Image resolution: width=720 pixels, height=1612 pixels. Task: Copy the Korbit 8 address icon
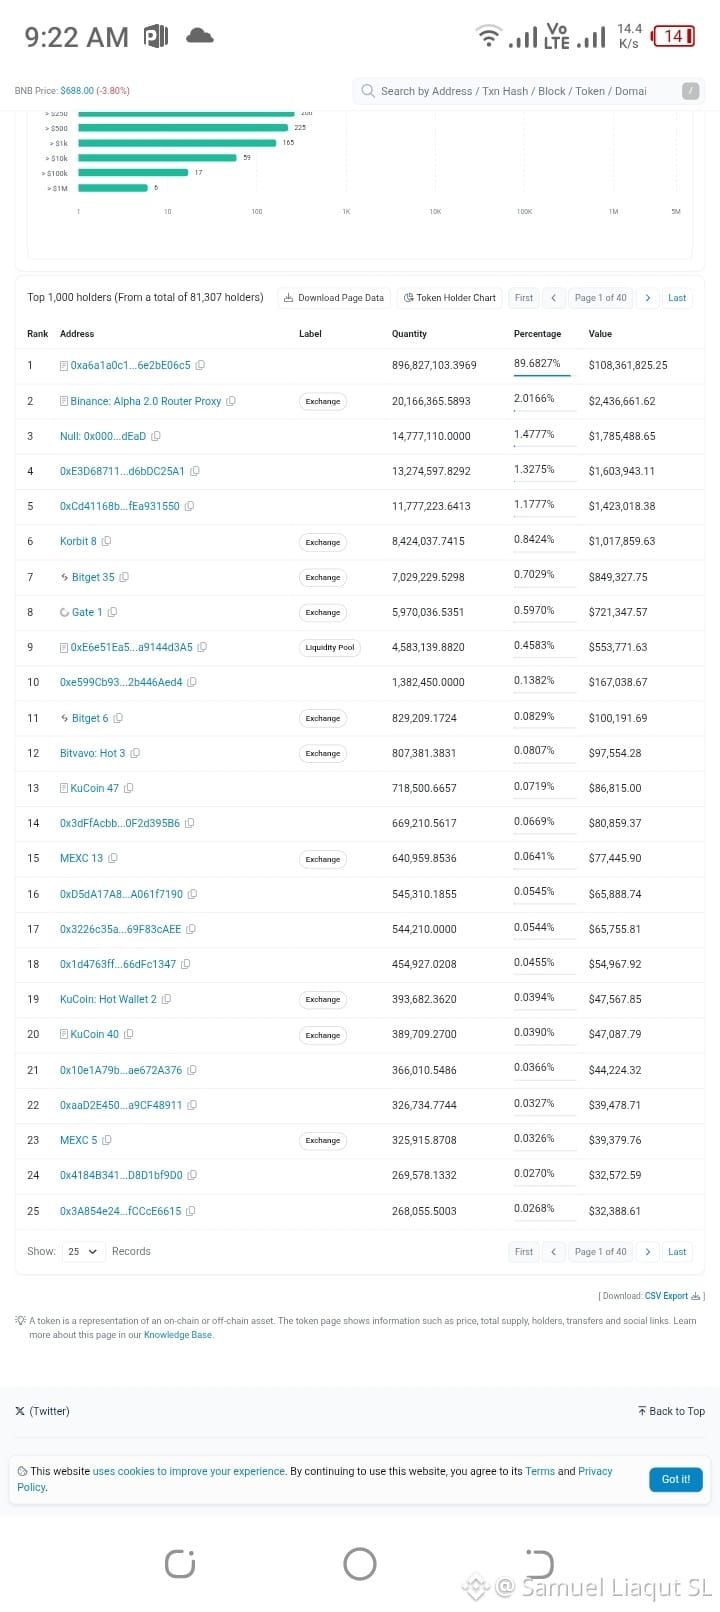(x=107, y=541)
